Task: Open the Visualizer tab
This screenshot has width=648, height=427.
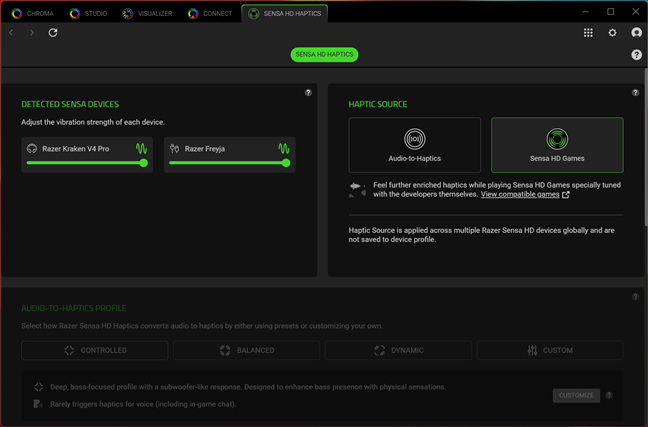Action: (x=148, y=14)
